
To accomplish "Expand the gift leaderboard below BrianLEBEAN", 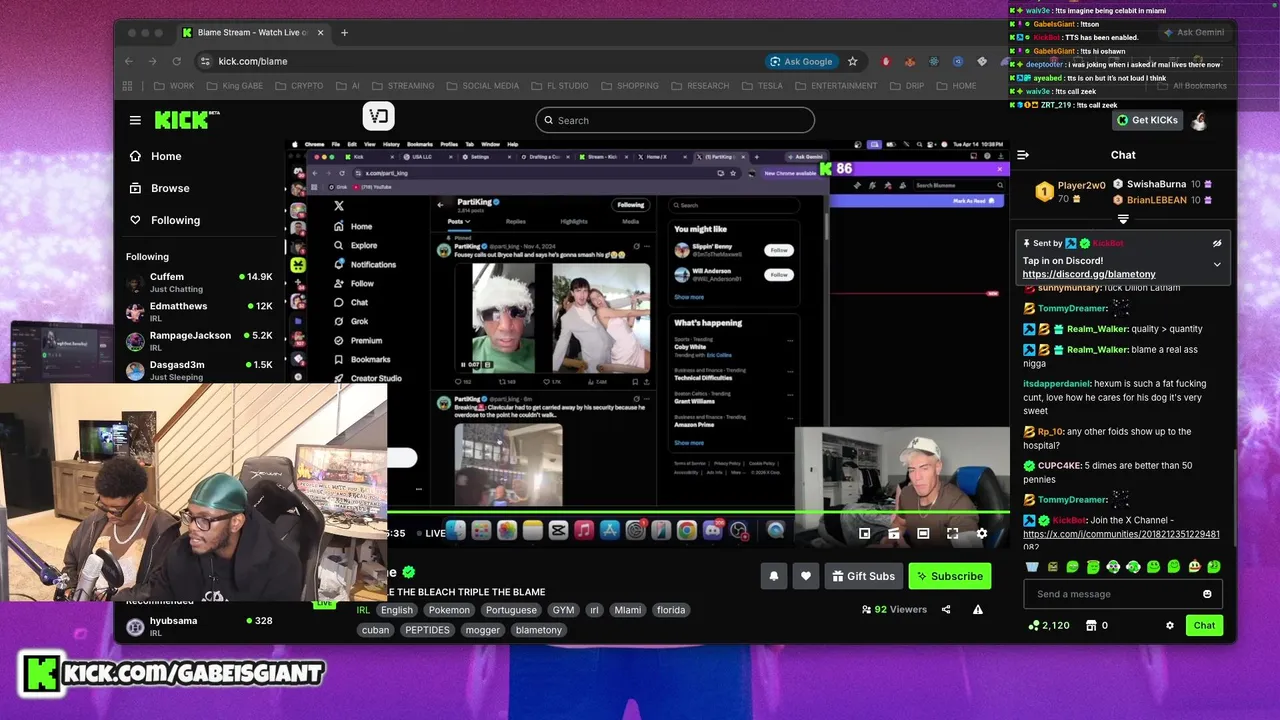I will [x=1123, y=219].
